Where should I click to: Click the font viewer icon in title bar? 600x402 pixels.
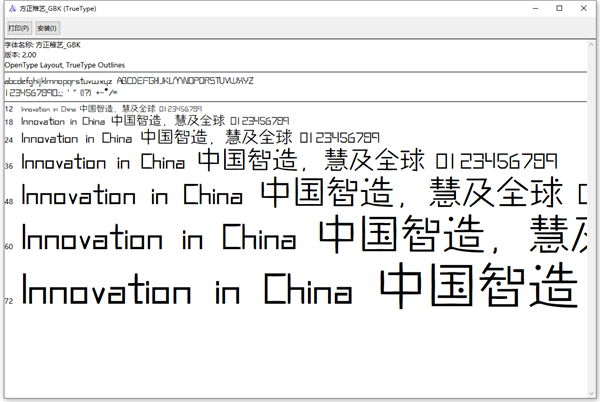12,8
